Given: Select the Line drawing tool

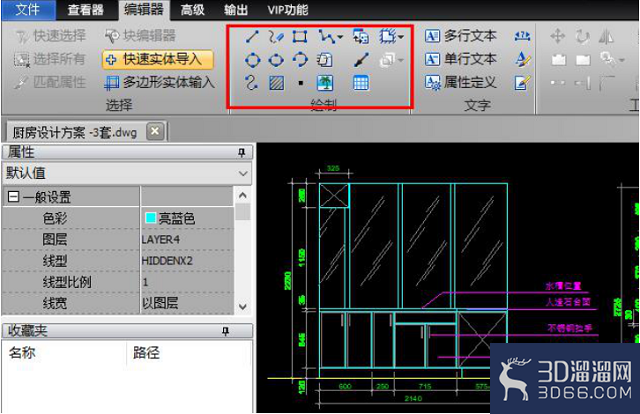Looking at the screenshot, I should click(252, 37).
